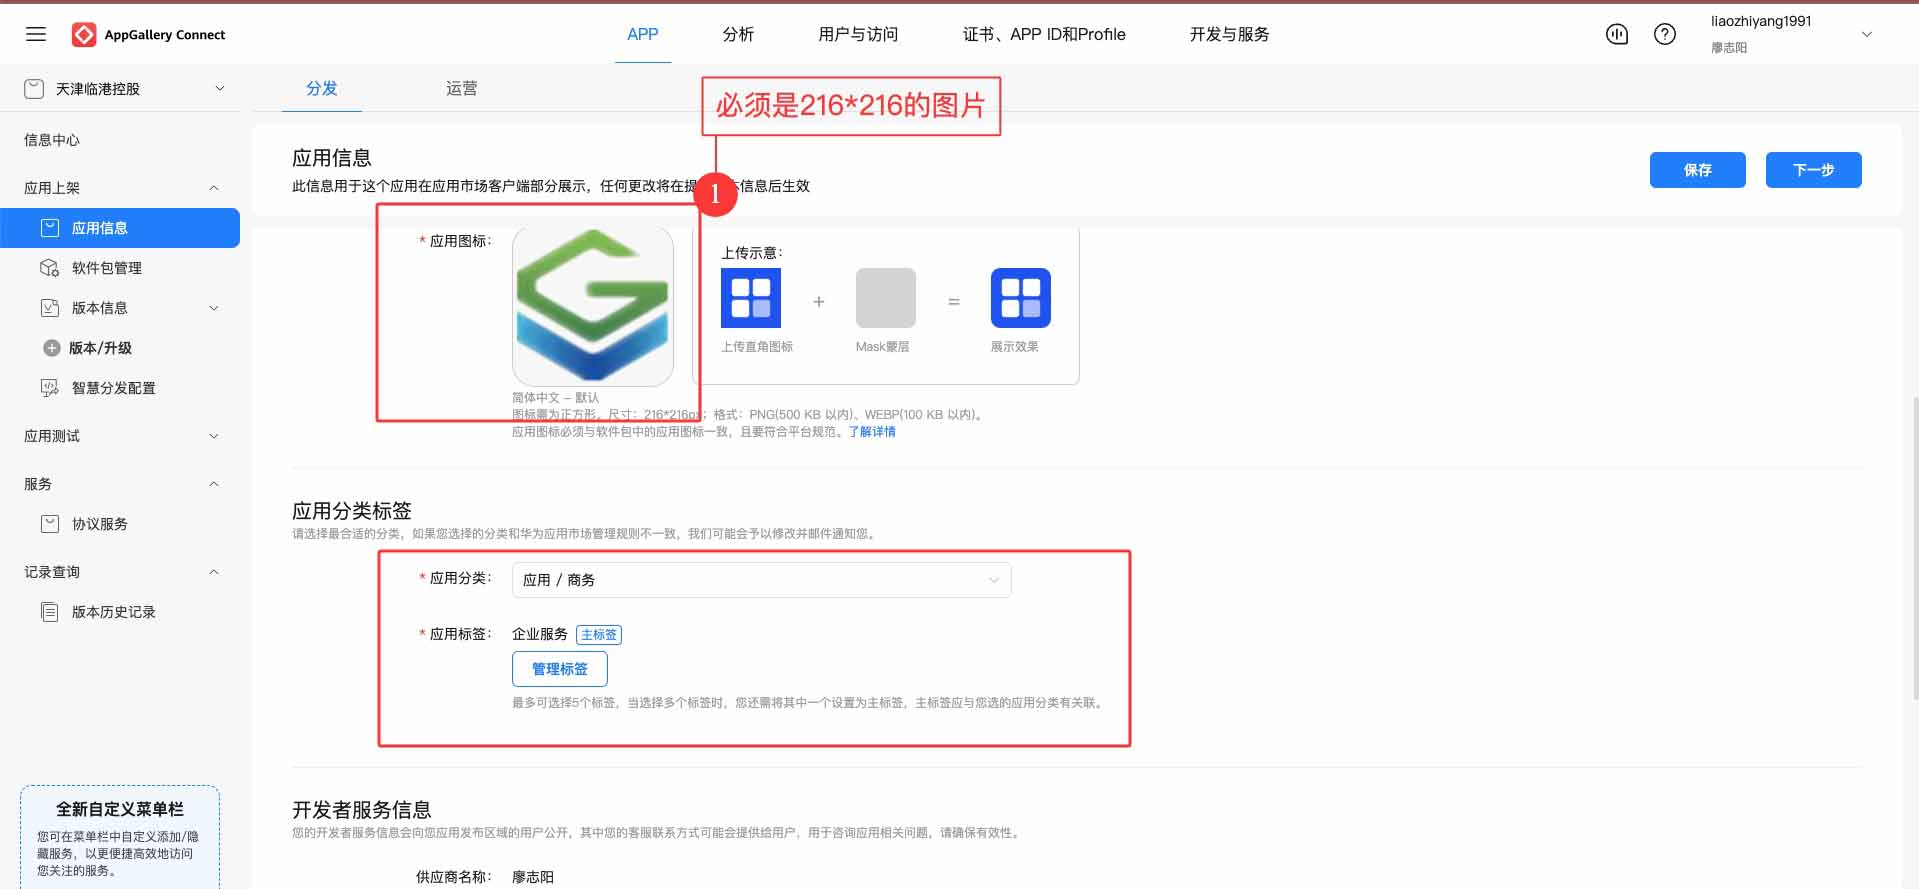Click the 保存 button
The width and height of the screenshot is (1919, 889).
pyautogui.click(x=1697, y=170)
